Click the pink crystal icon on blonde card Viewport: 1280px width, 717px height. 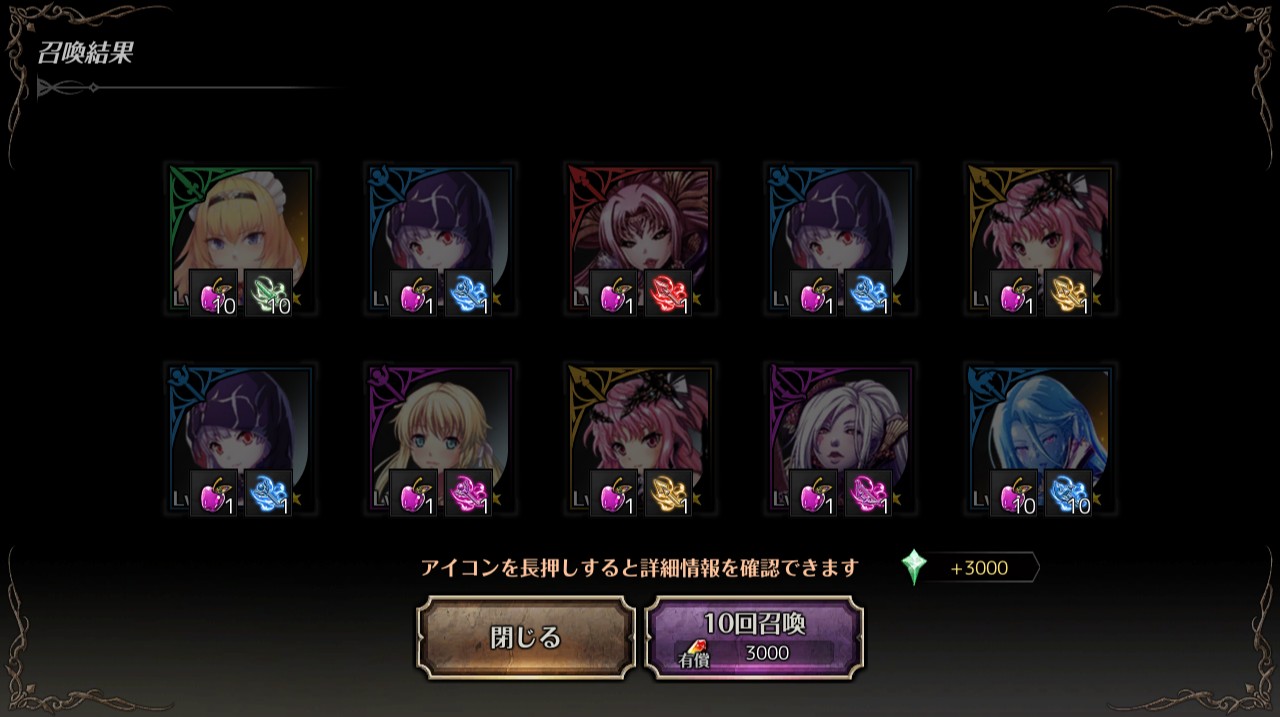[469, 494]
